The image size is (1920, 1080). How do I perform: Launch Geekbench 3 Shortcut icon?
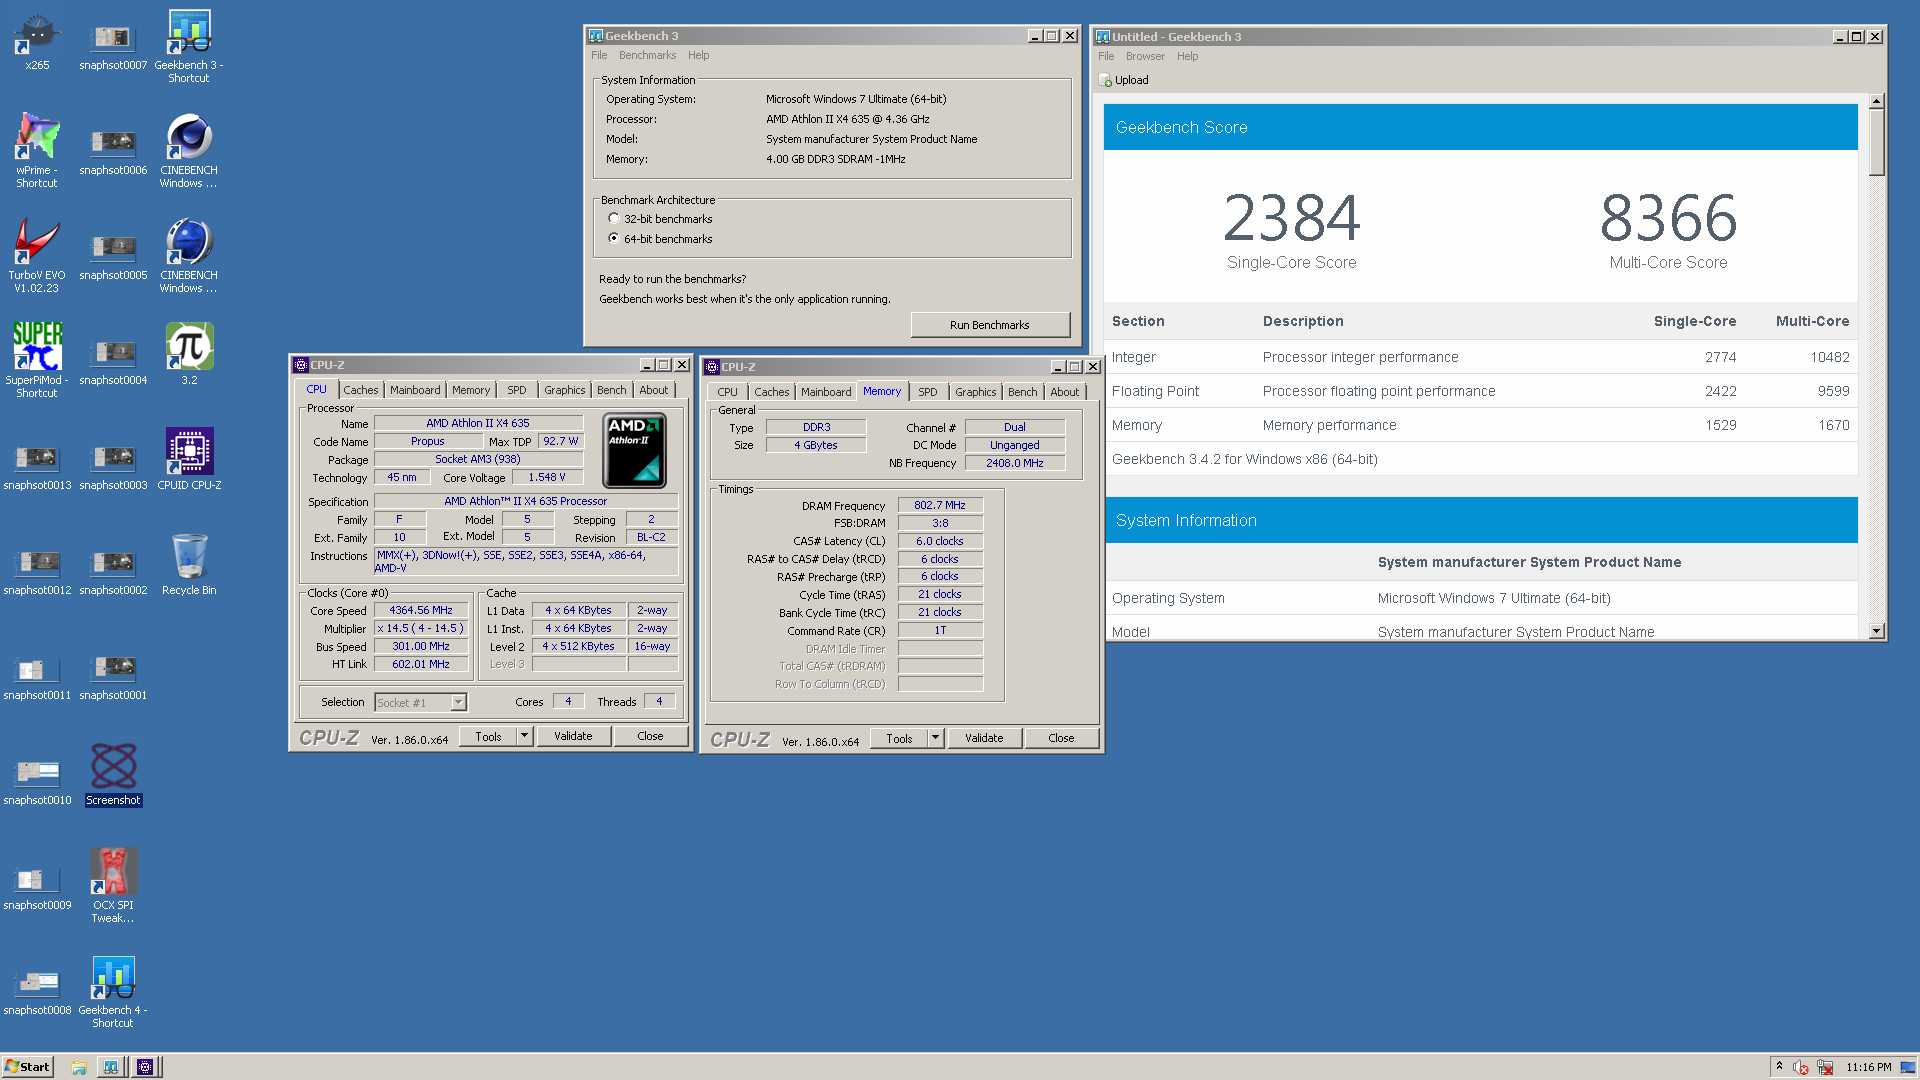coord(189,47)
